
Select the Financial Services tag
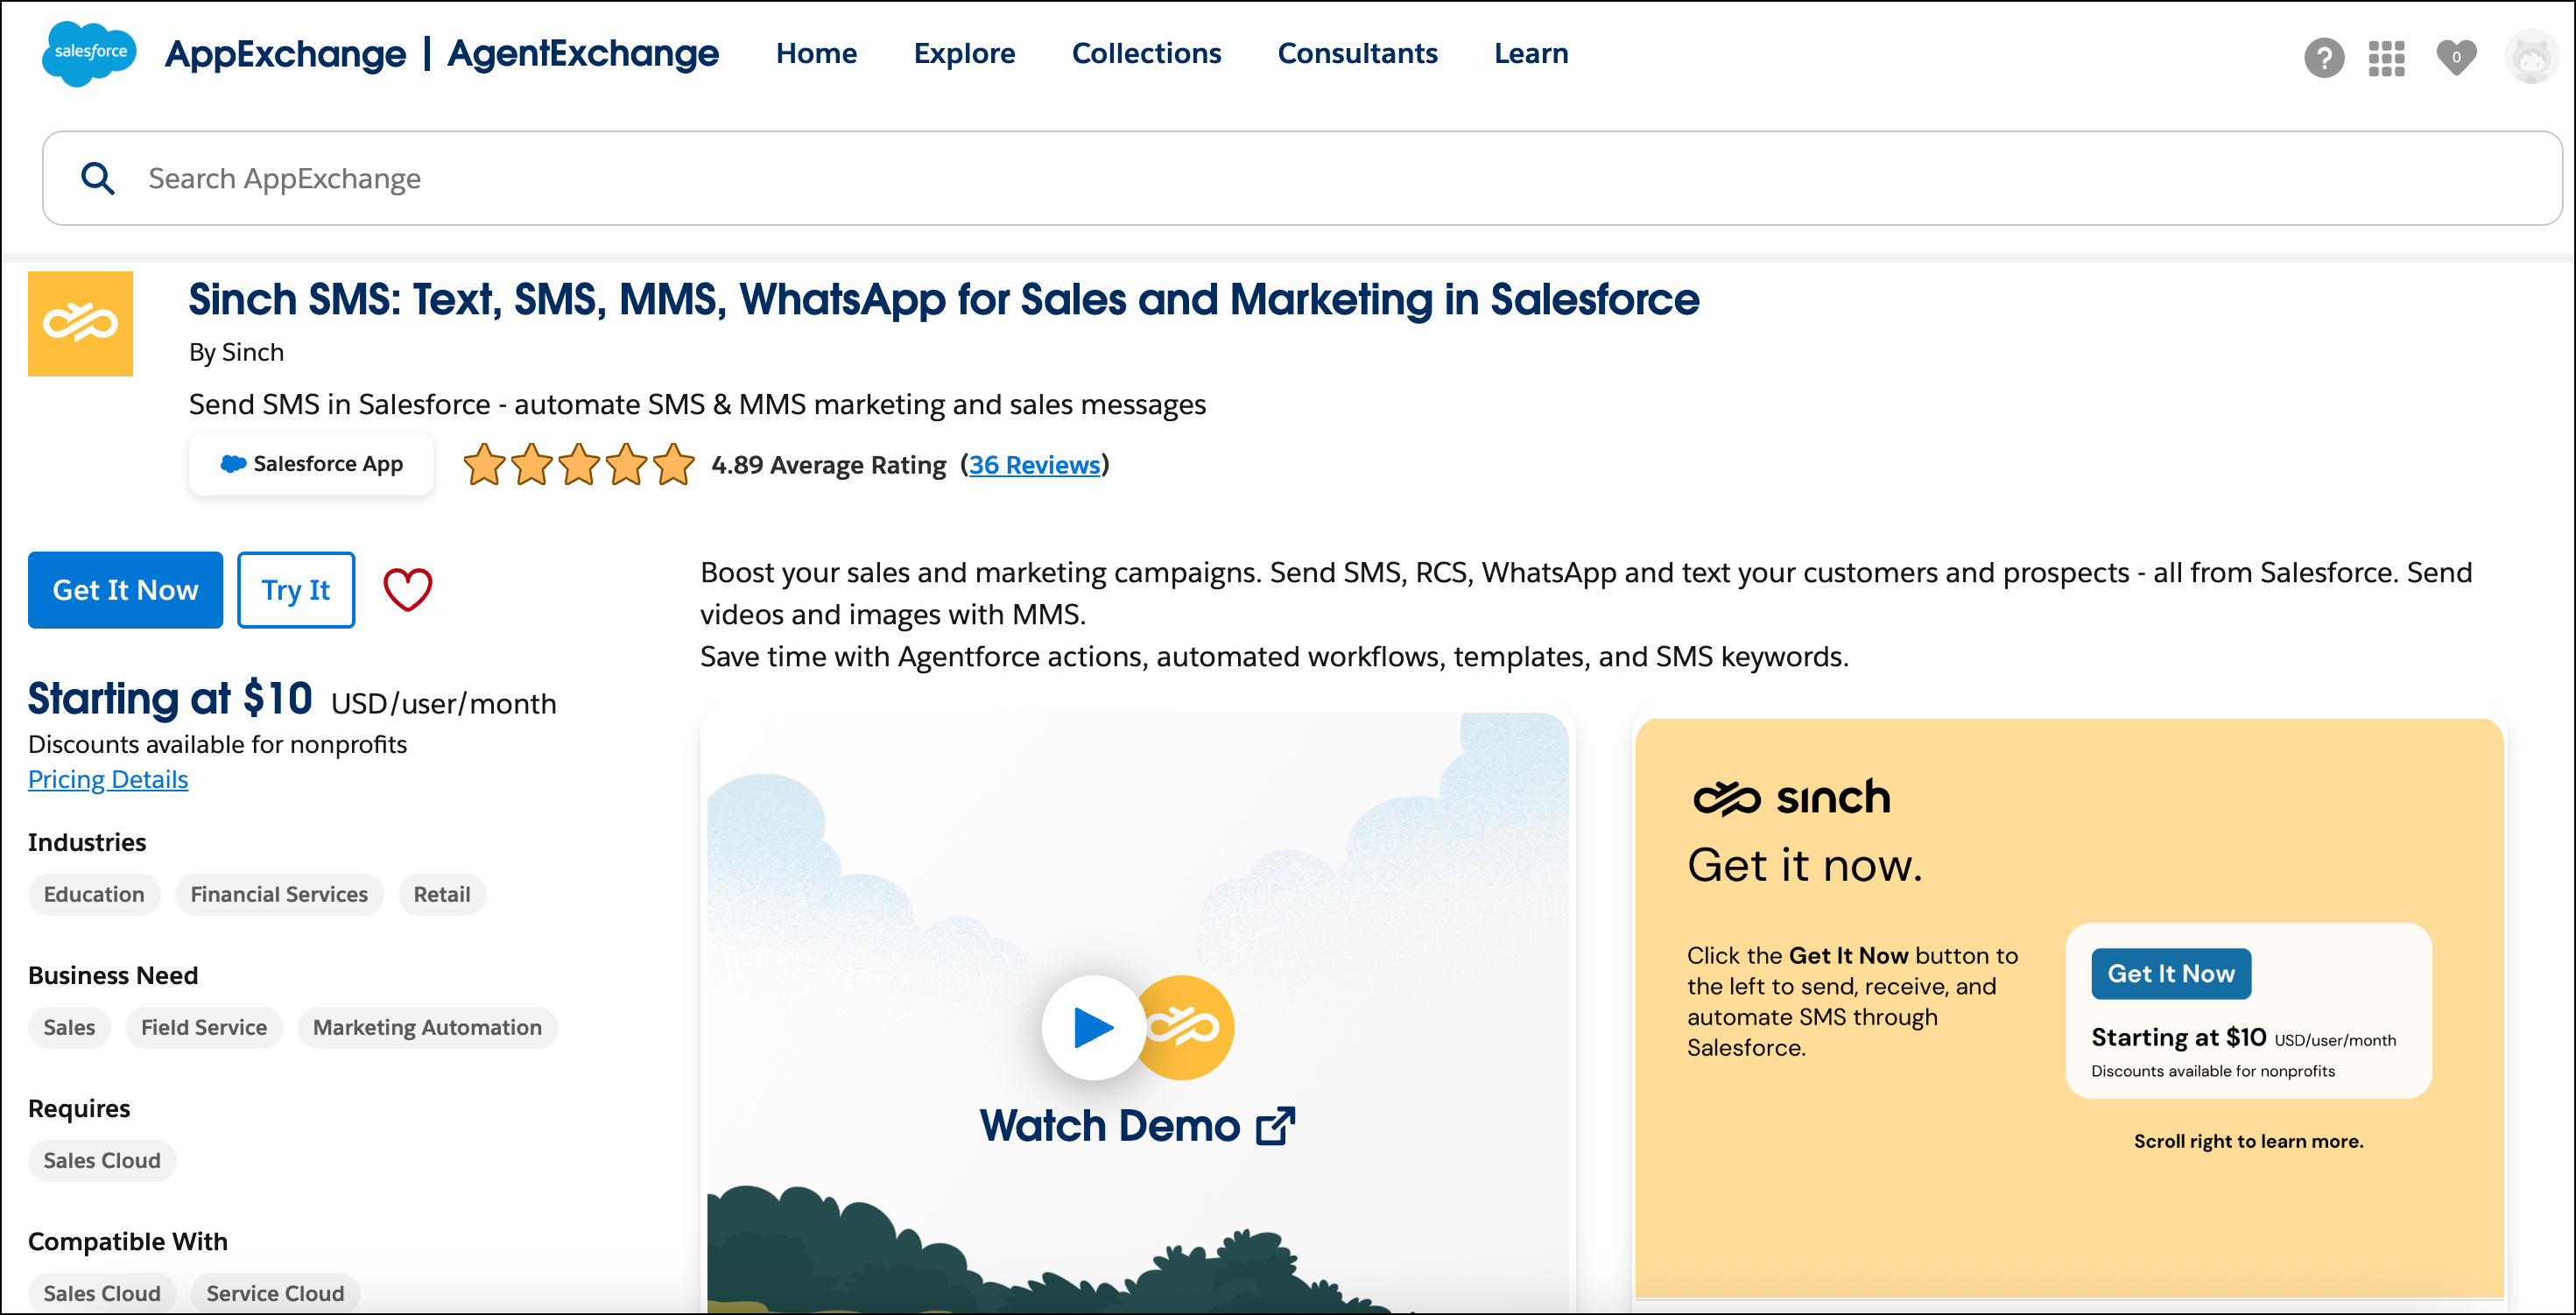coord(279,894)
